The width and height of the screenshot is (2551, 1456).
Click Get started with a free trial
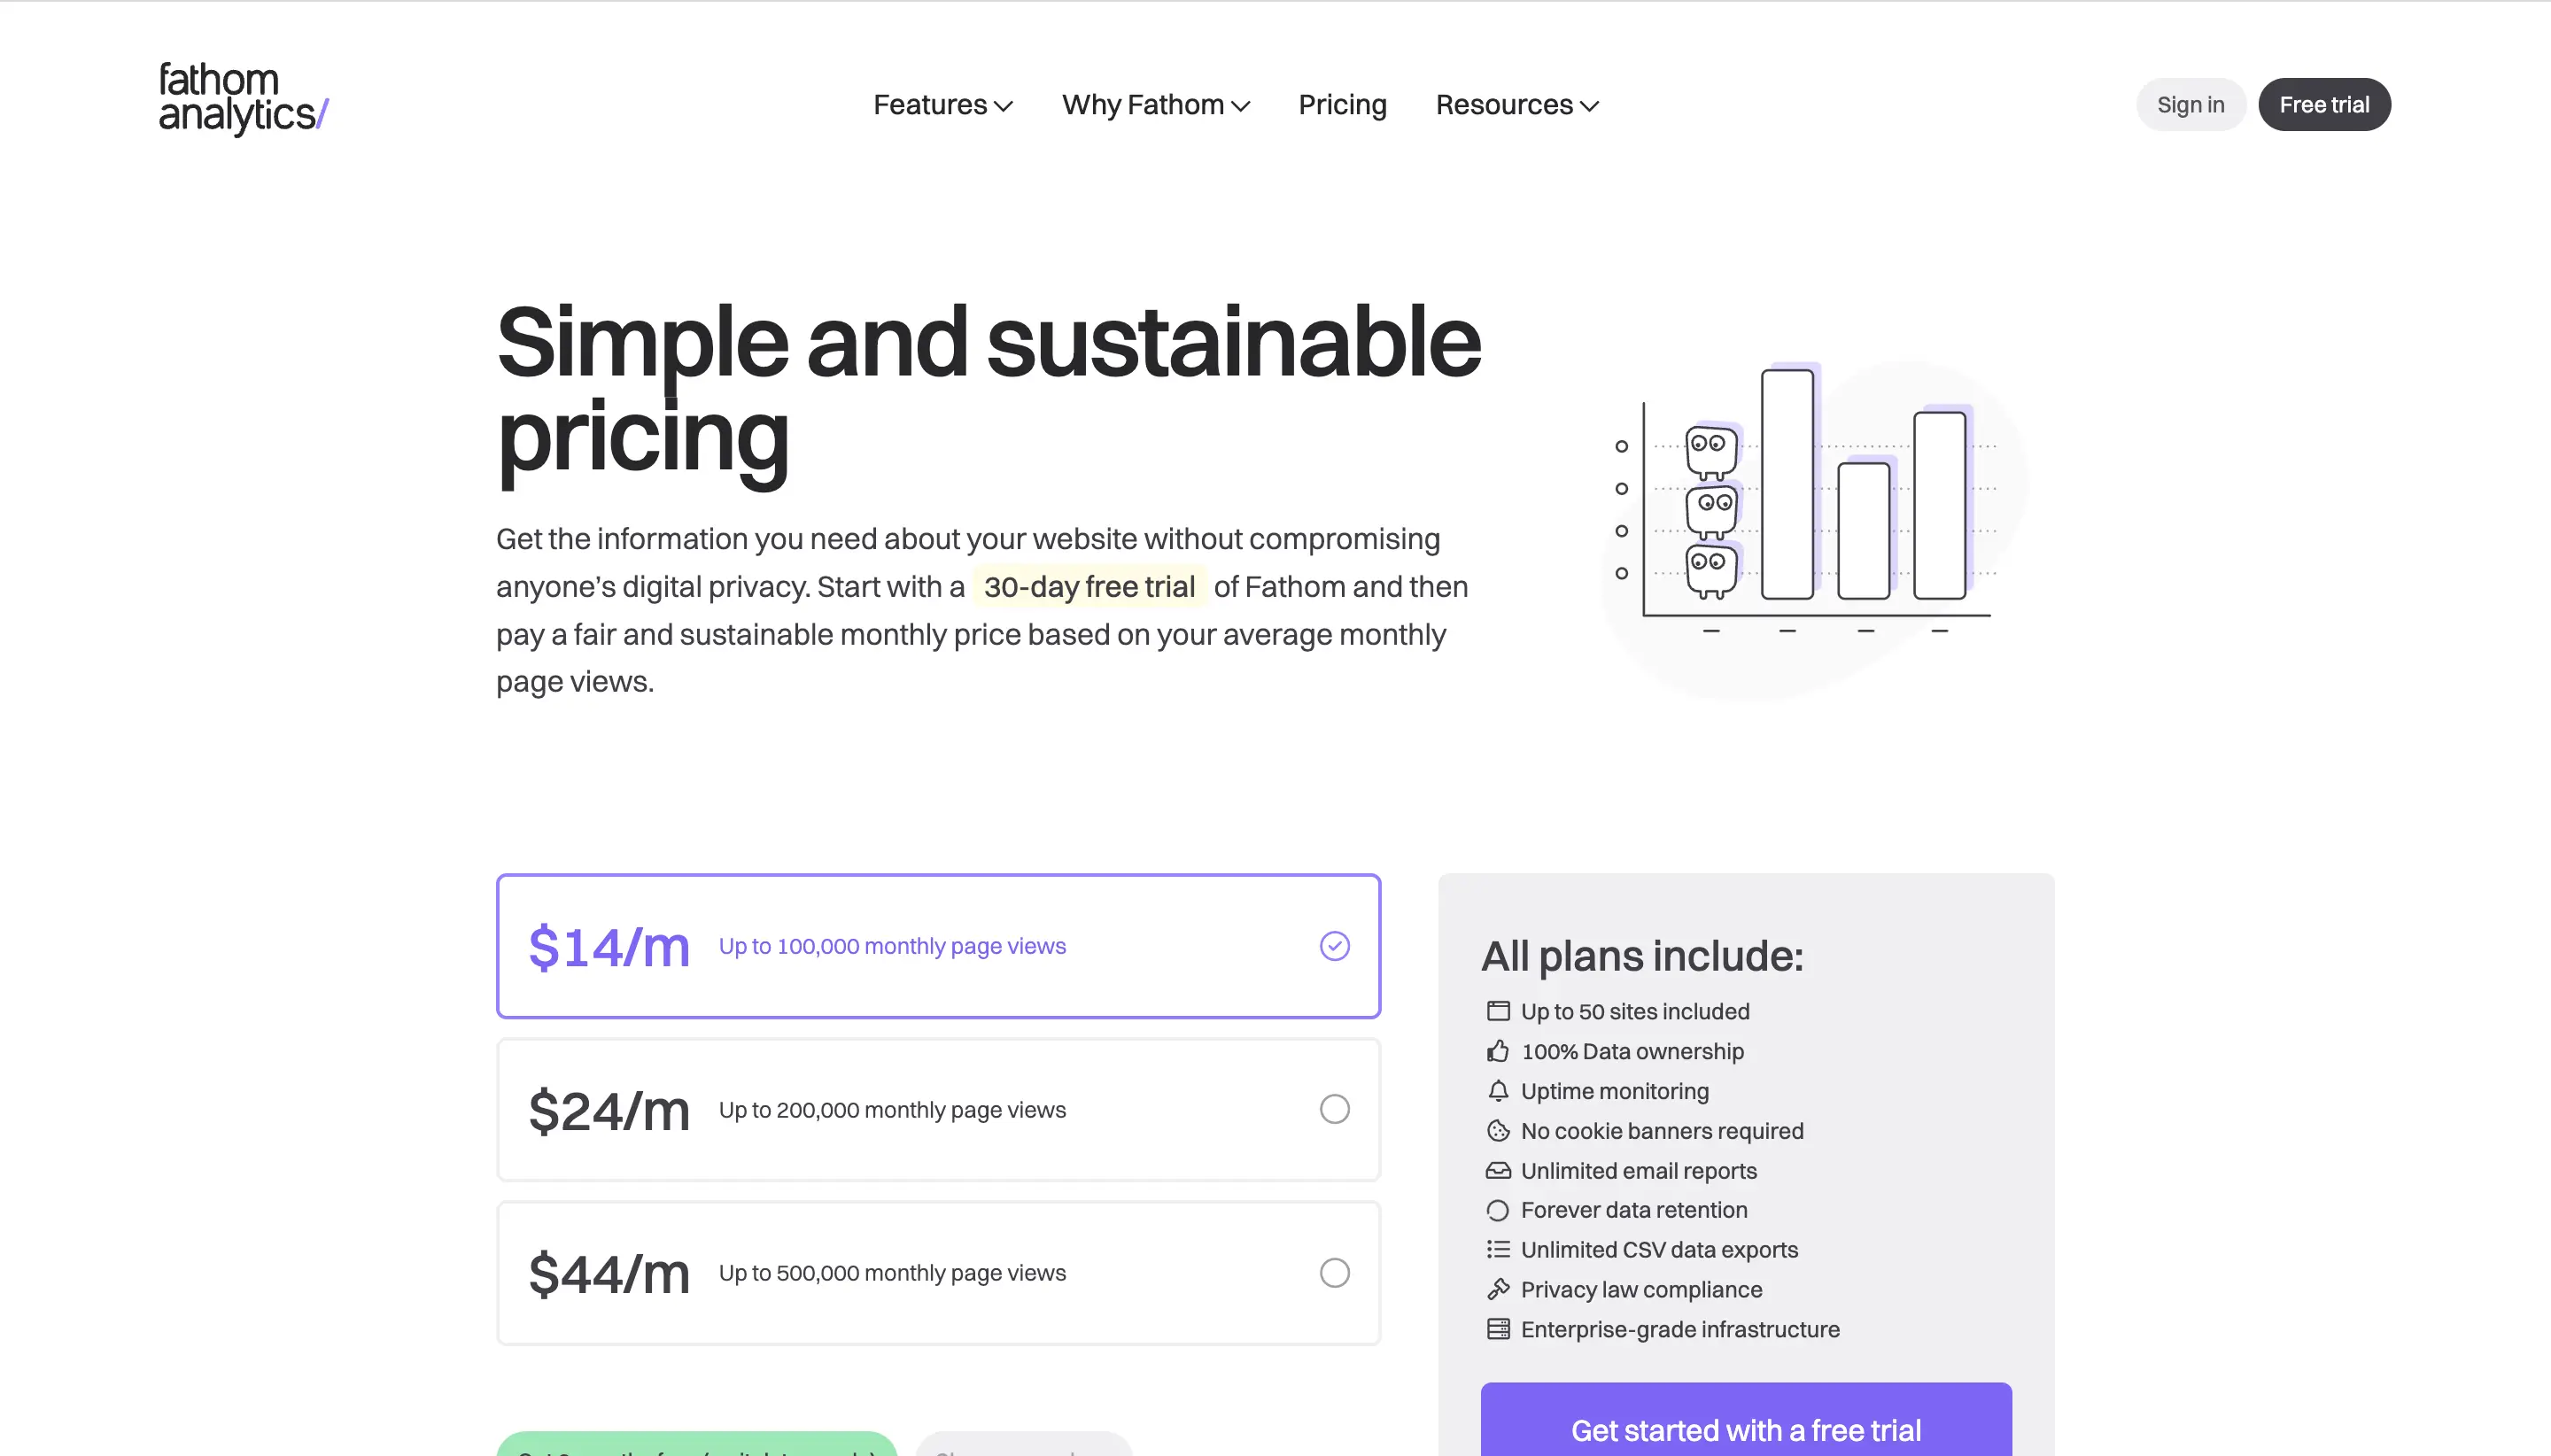1745,1429
